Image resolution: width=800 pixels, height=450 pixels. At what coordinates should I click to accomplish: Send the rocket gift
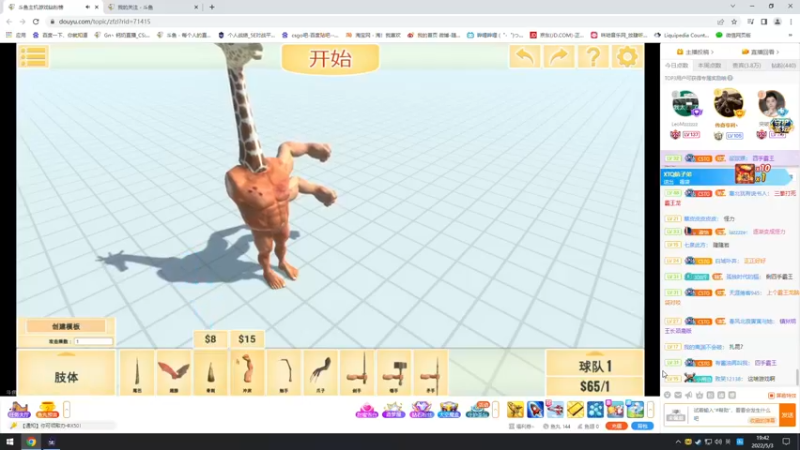coord(535,409)
